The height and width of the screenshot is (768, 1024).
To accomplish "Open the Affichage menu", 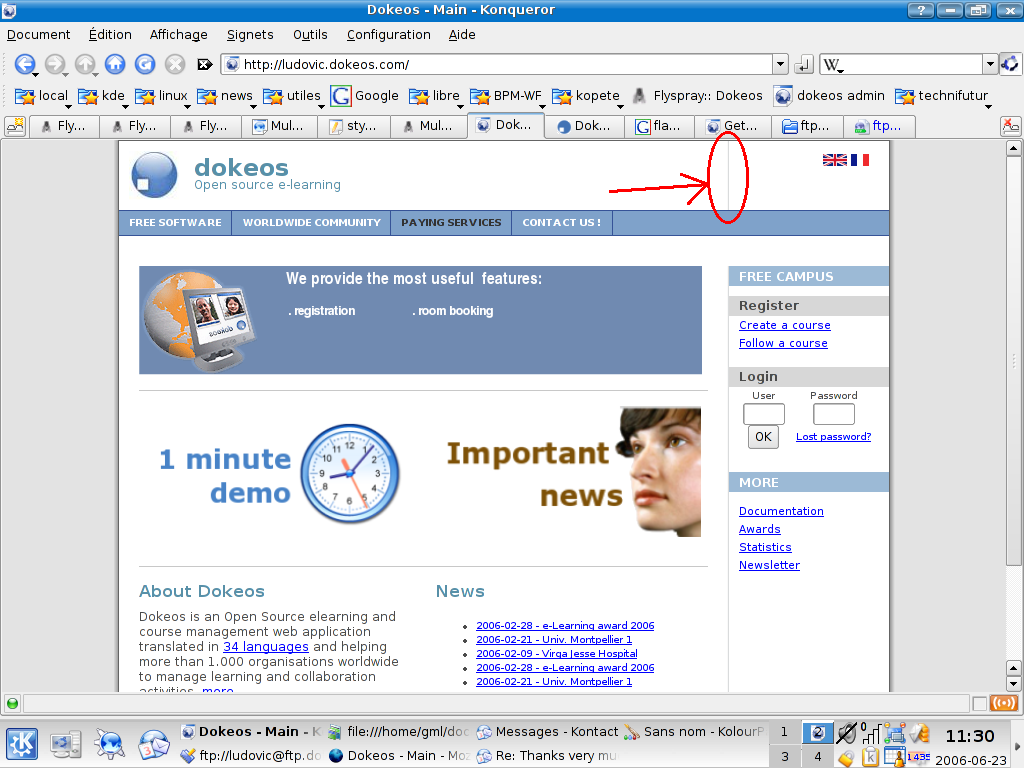I will tap(178, 35).
